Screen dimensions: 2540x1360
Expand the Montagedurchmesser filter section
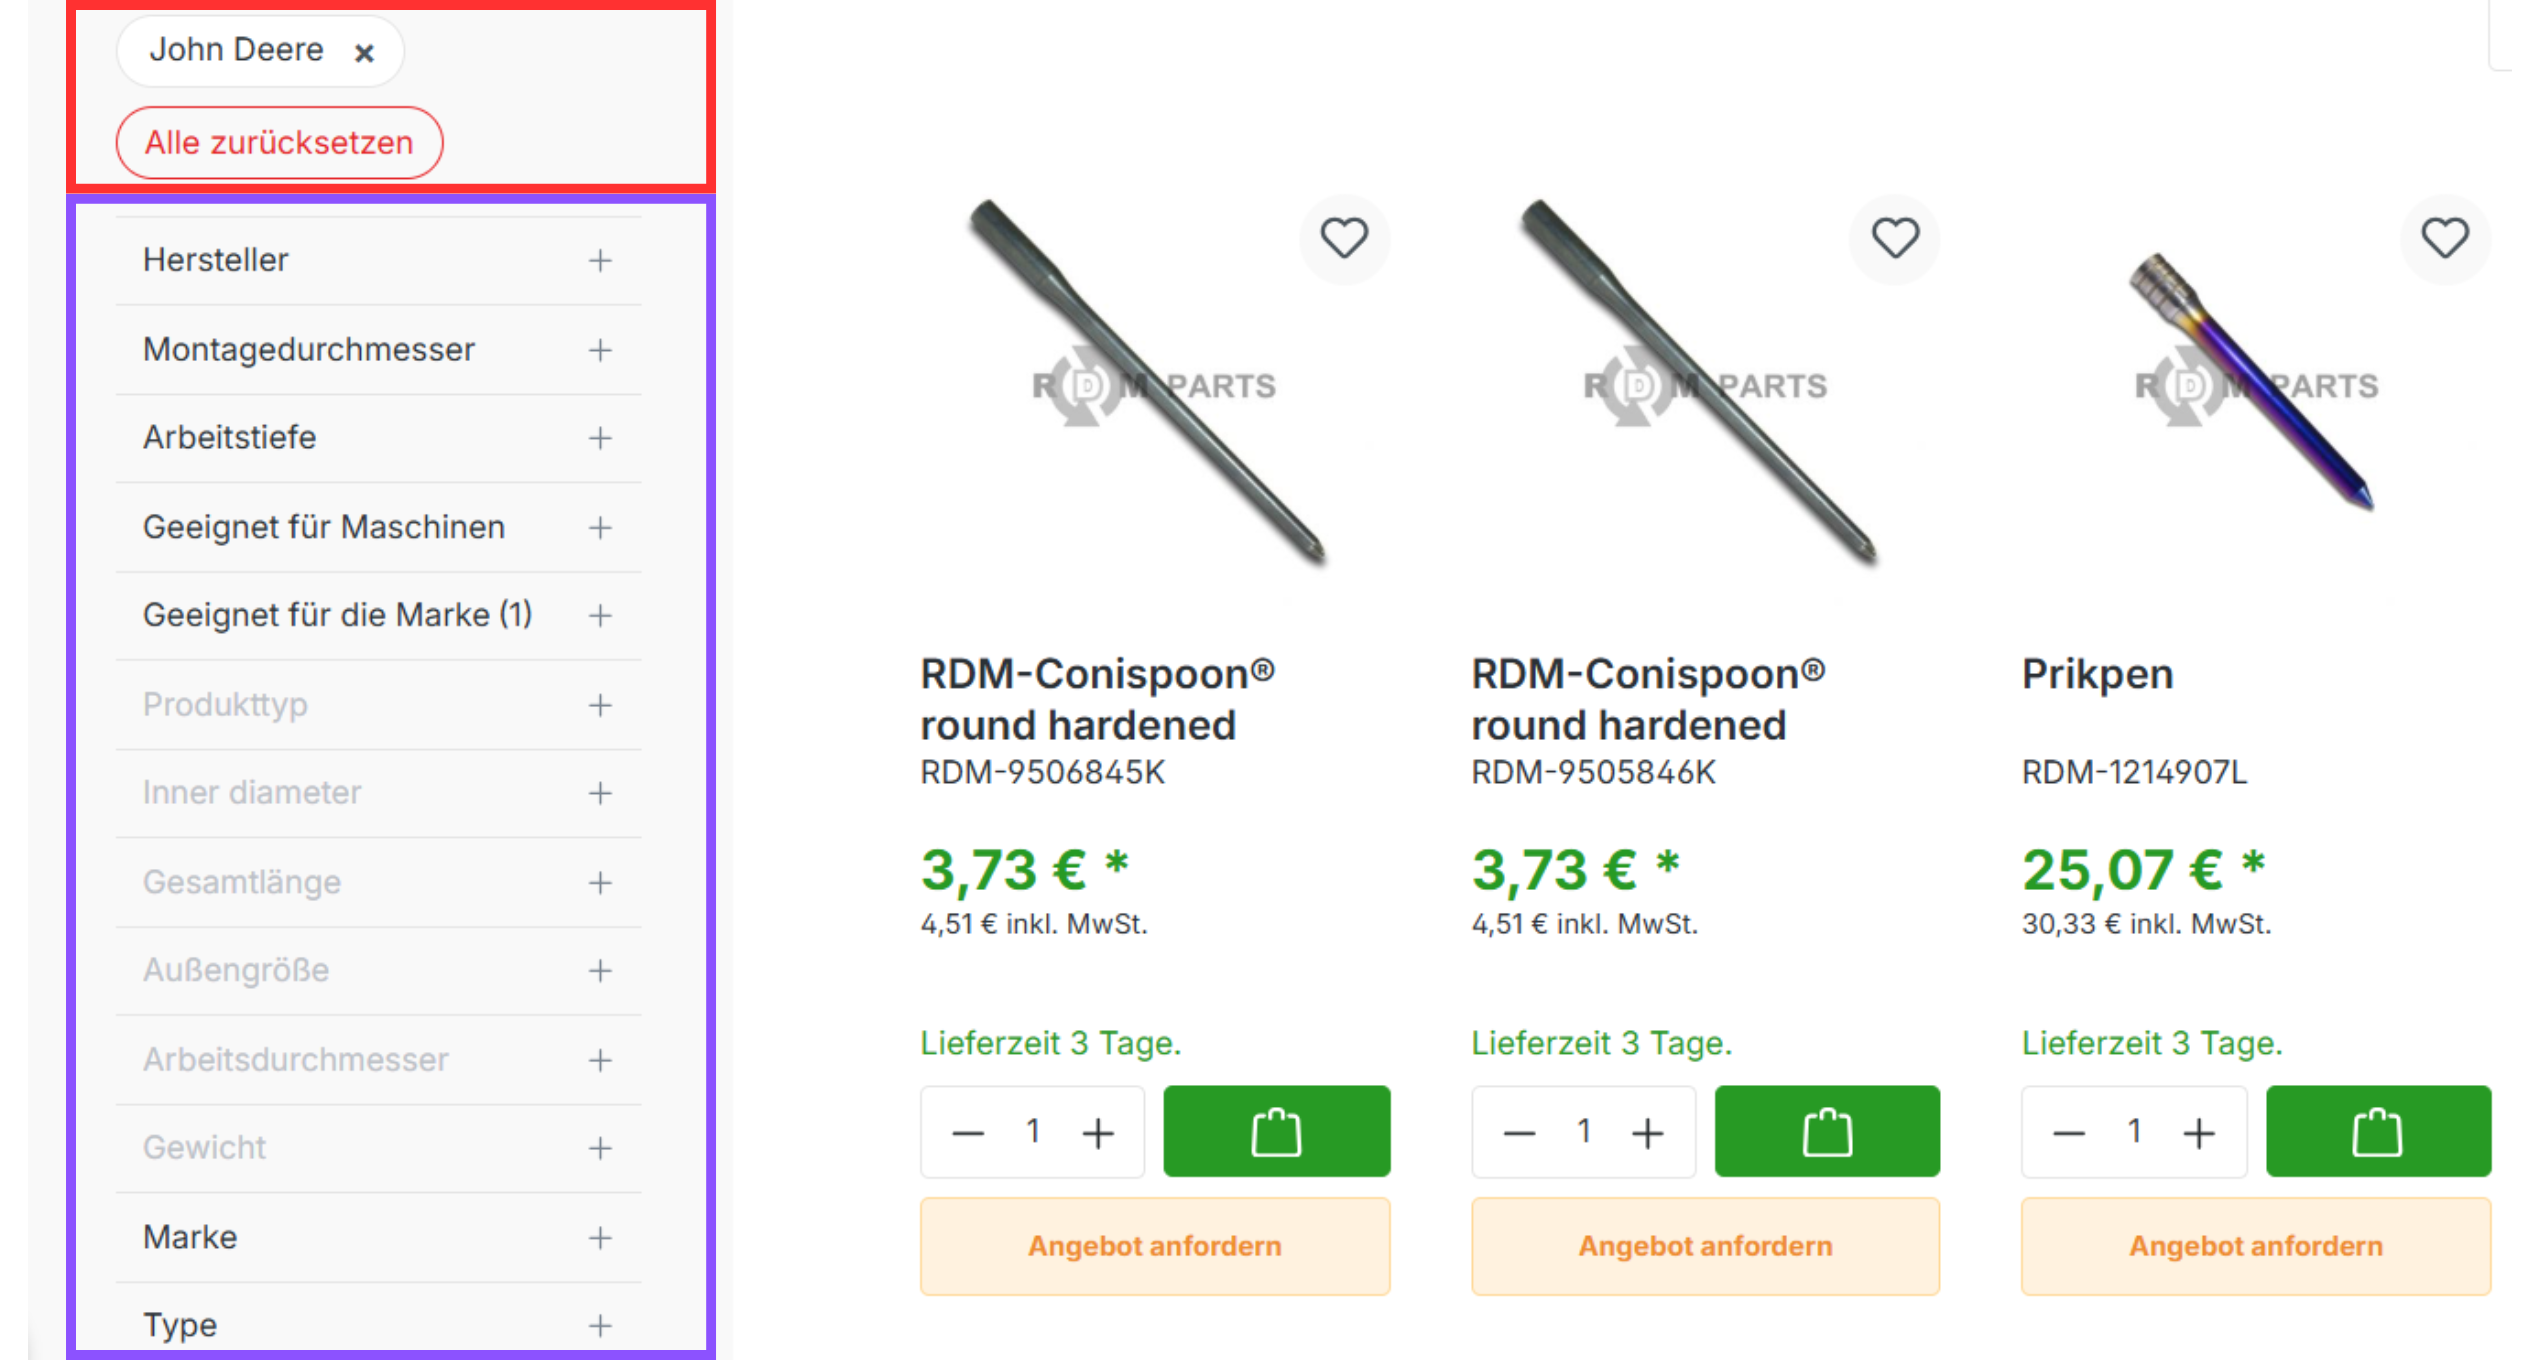(x=599, y=350)
